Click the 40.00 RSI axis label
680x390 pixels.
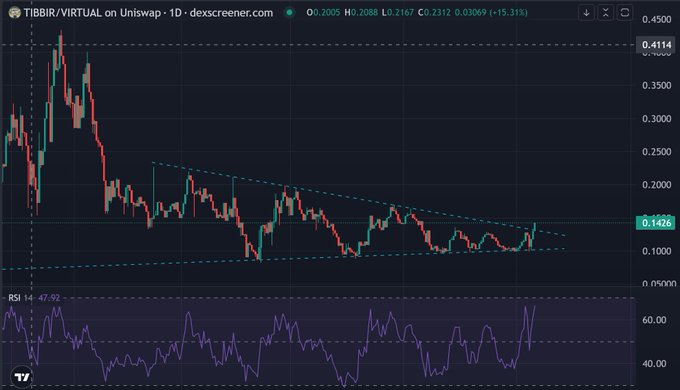[654, 364]
